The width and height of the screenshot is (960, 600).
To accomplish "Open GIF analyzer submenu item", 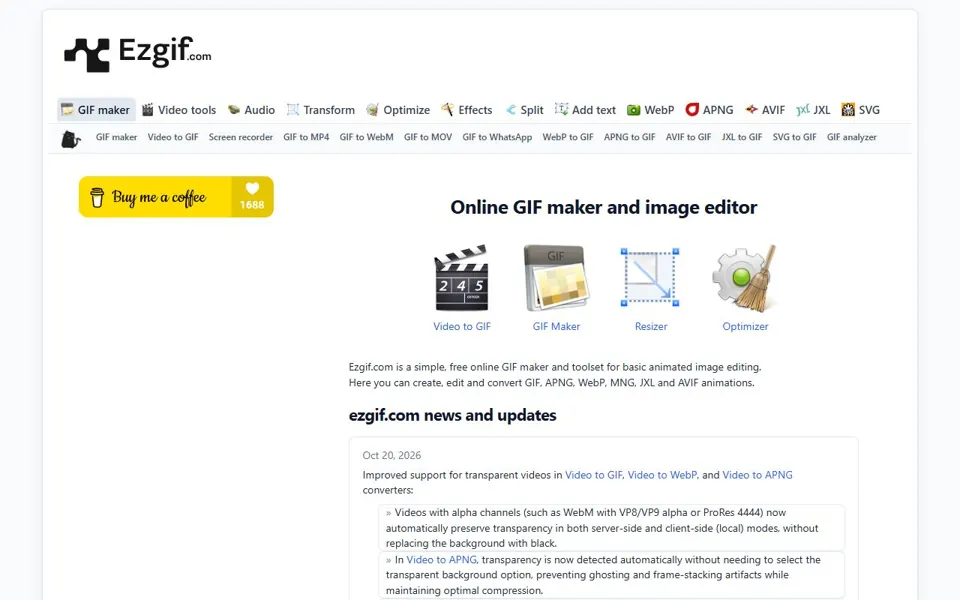I will pos(852,137).
